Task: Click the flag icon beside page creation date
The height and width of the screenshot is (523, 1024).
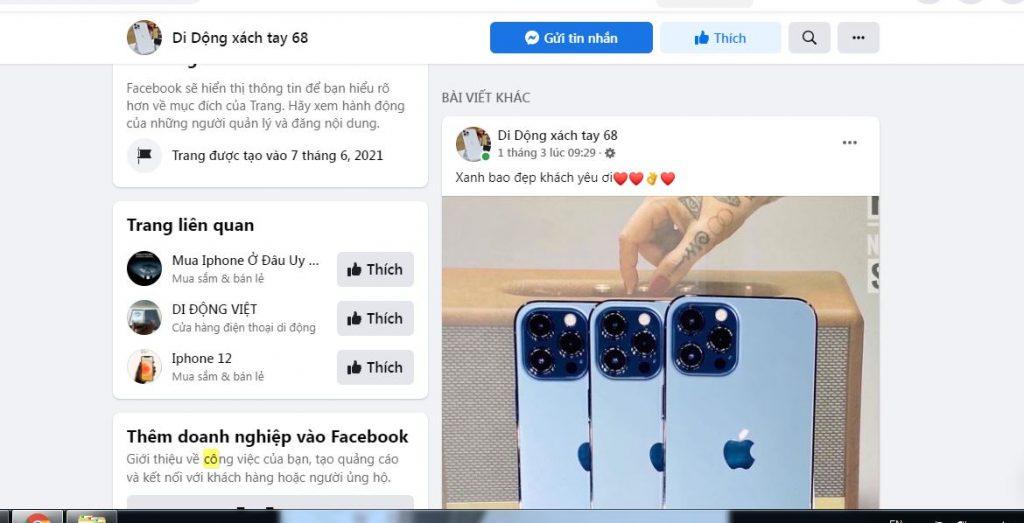Action: point(144,155)
